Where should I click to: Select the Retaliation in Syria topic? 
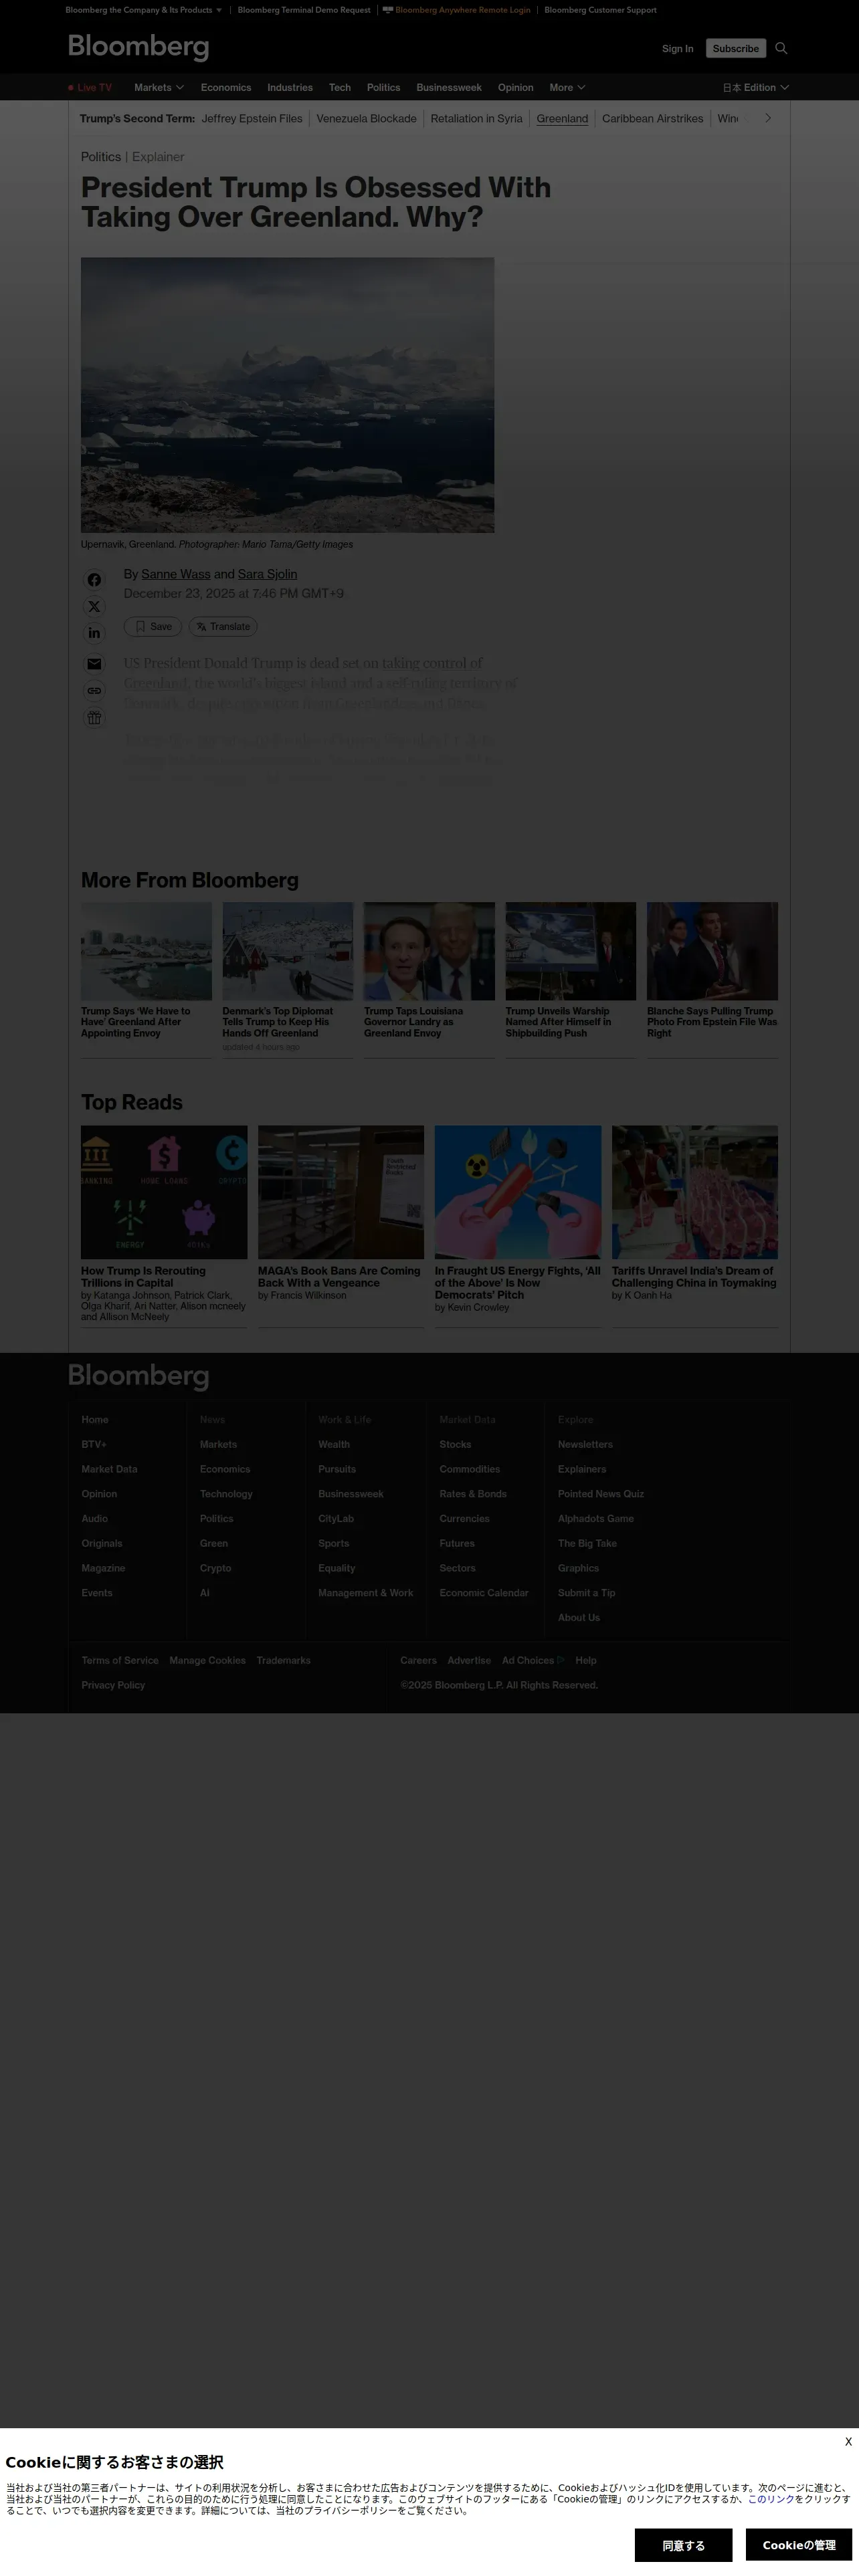(x=476, y=118)
